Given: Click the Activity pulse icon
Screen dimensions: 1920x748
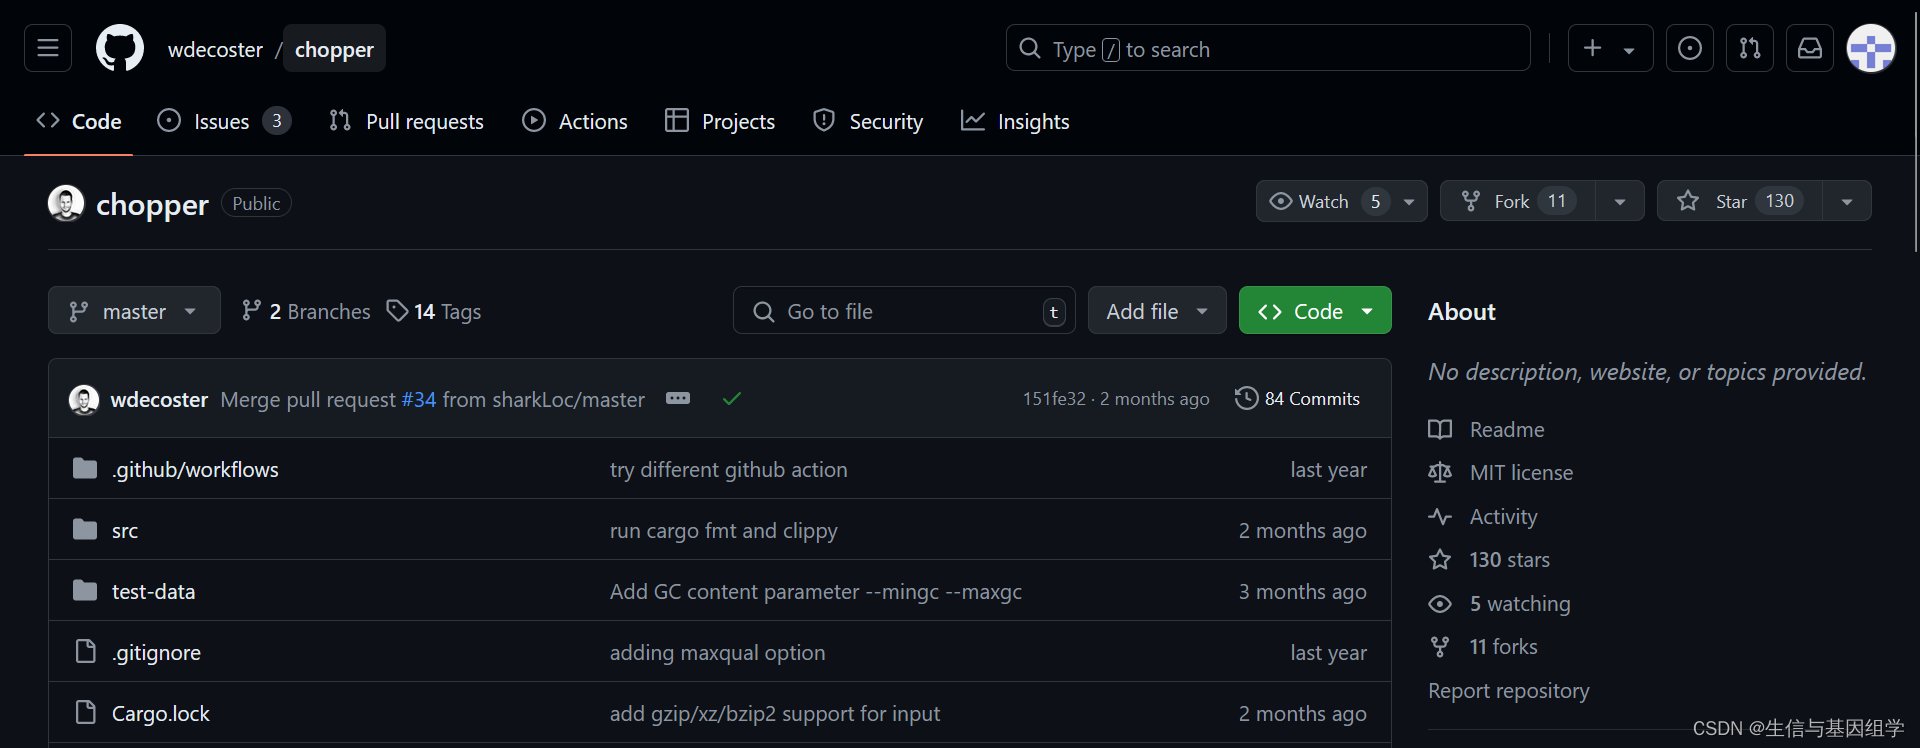Looking at the screenshot, I should click(x=1440, y=517).
